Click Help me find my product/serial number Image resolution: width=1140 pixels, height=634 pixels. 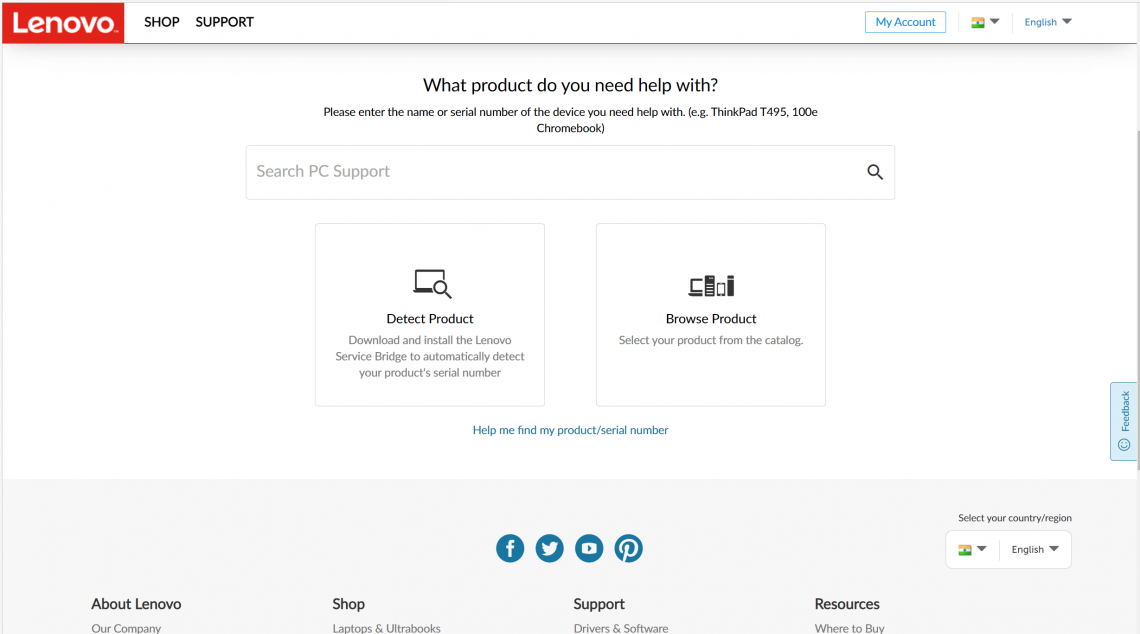pyautogui.click(x=570, y=430)
